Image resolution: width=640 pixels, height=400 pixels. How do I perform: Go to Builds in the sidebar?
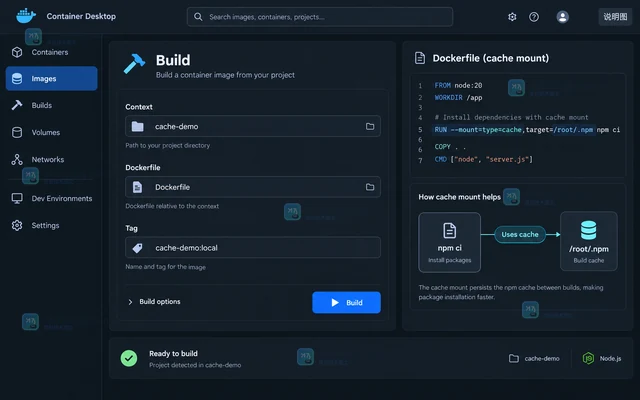click(51, 105)
